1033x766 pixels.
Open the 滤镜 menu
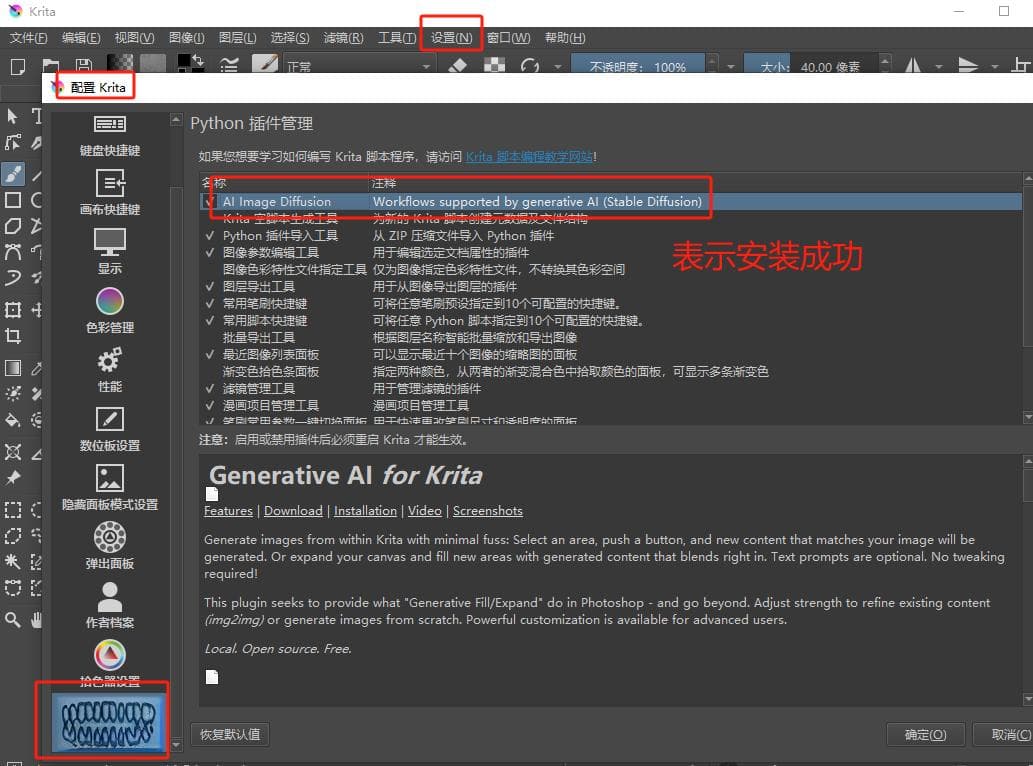[343, 38]
